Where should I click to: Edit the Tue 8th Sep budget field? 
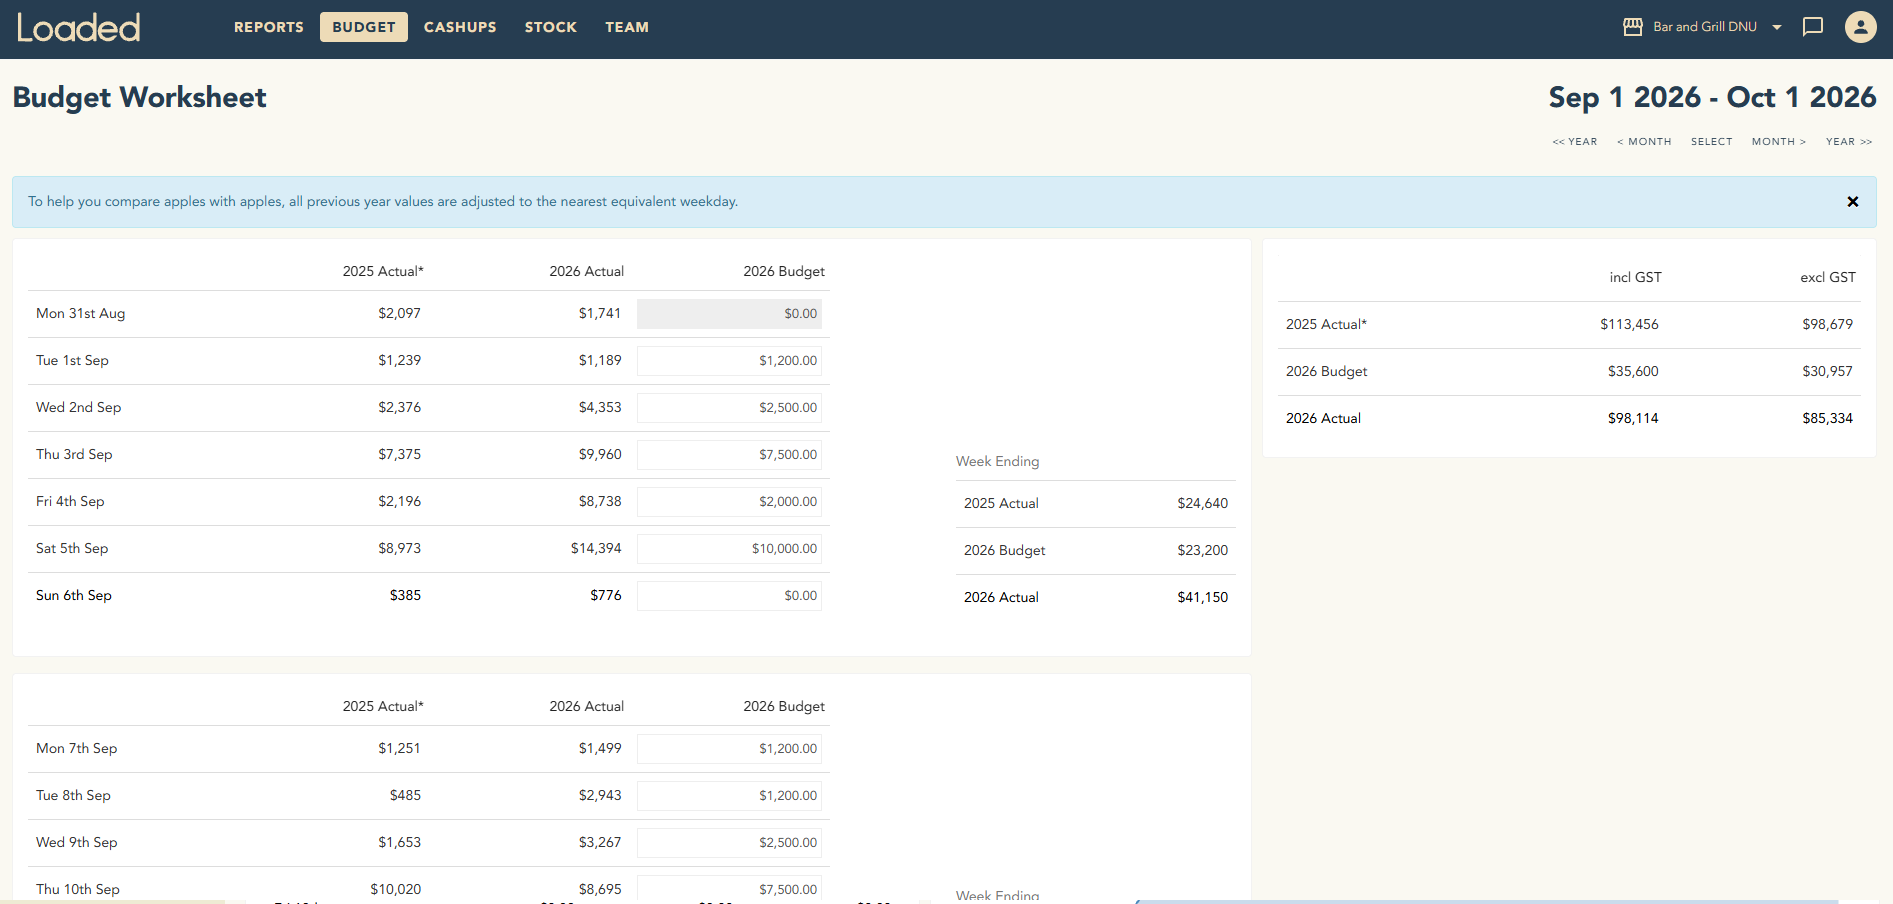tap(729, 796)
